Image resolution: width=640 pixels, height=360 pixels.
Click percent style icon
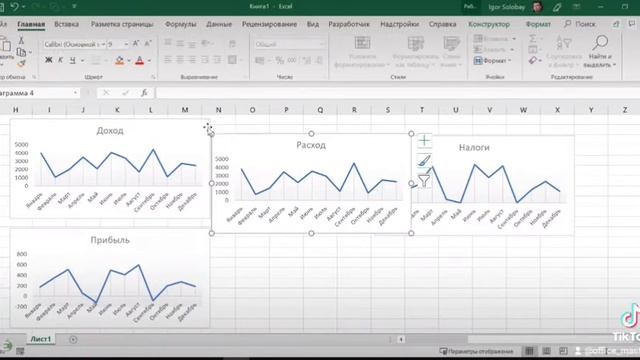tap(280, 61)
